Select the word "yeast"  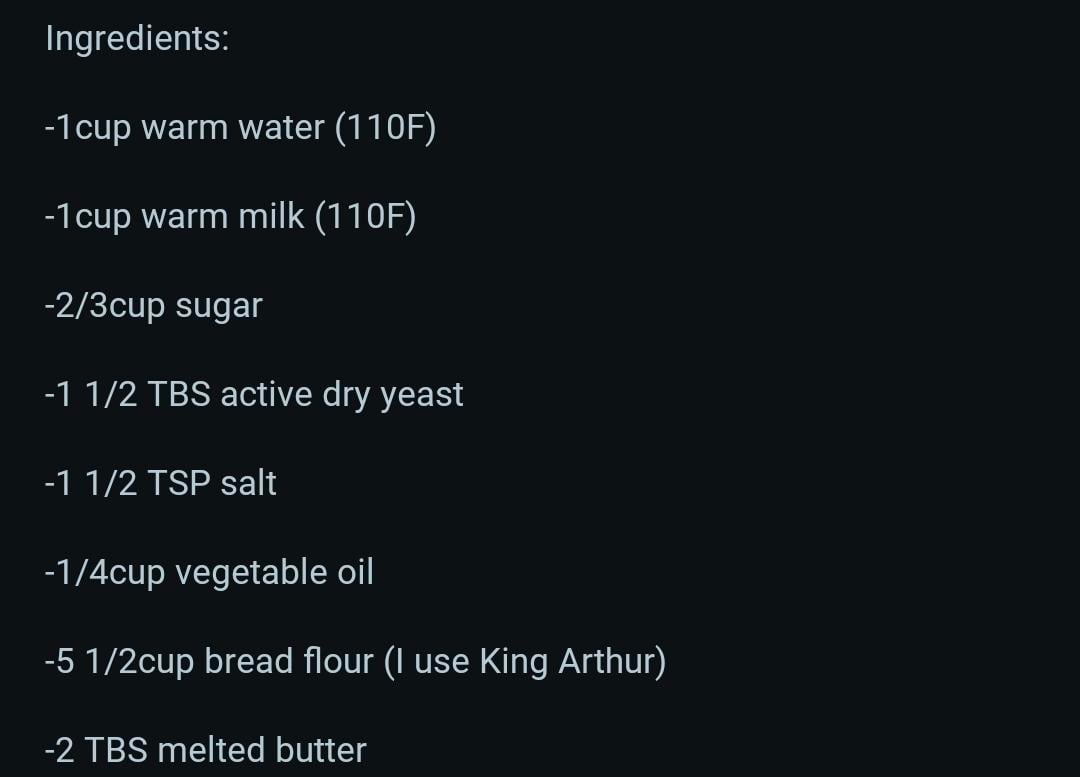pos(421,396)
